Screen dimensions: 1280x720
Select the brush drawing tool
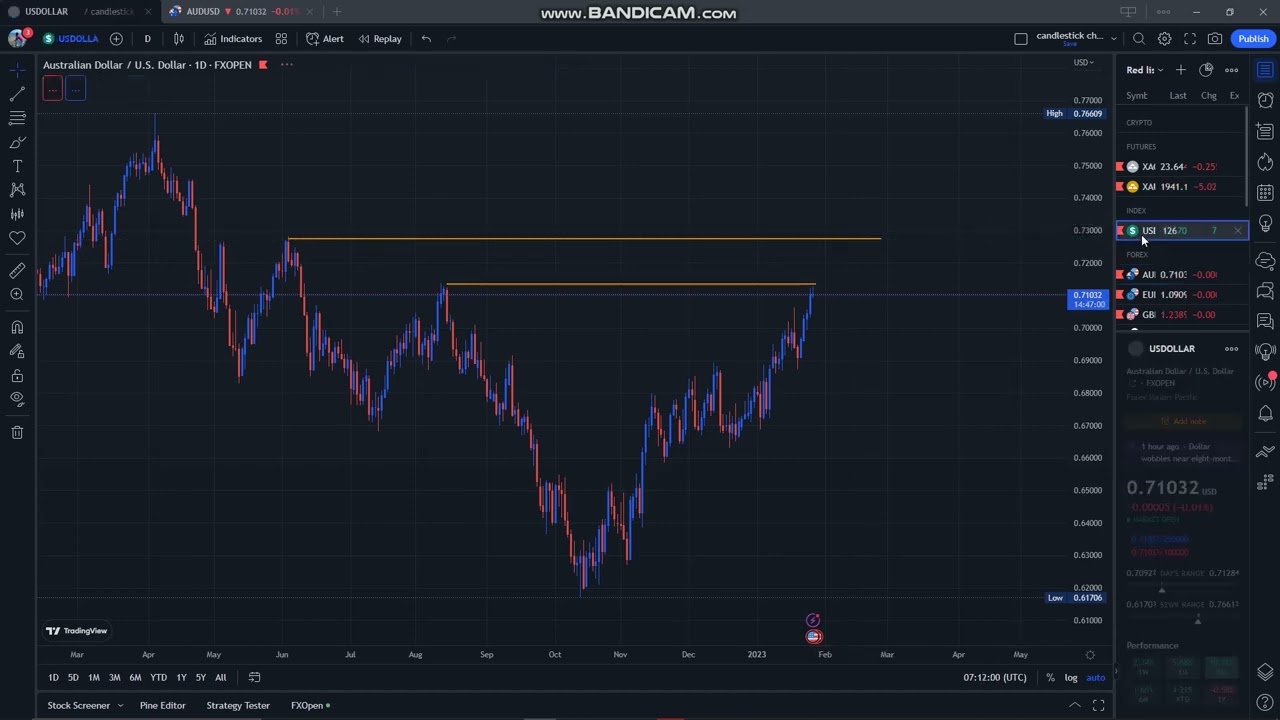17,142
